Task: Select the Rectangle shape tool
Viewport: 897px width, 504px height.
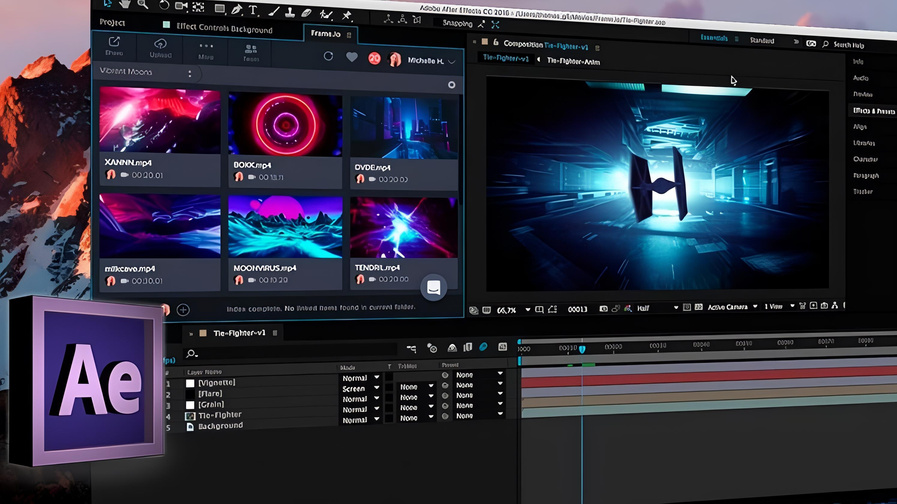Action: (x=220, y=8)
